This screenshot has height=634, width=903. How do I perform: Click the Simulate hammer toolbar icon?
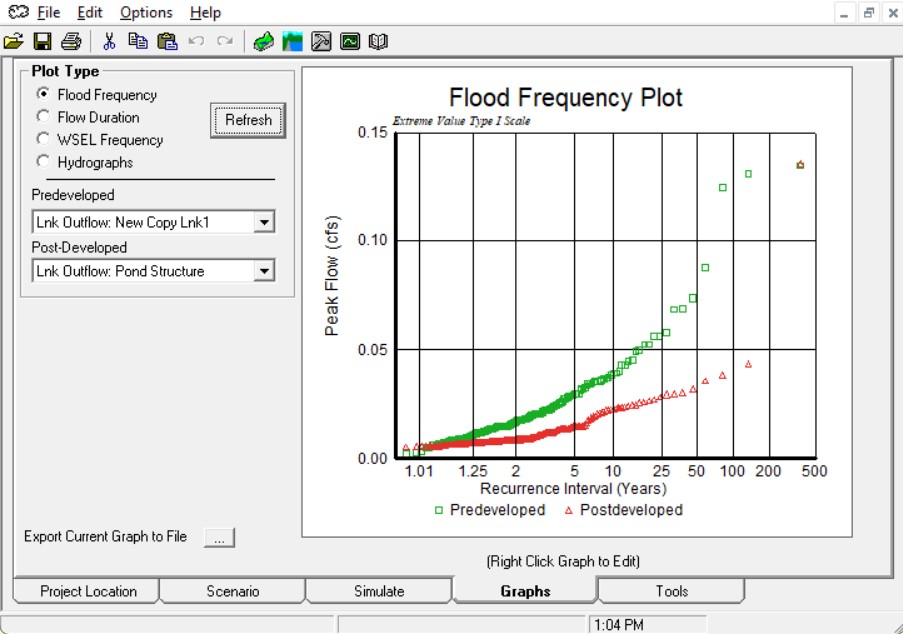coord(320,41)
